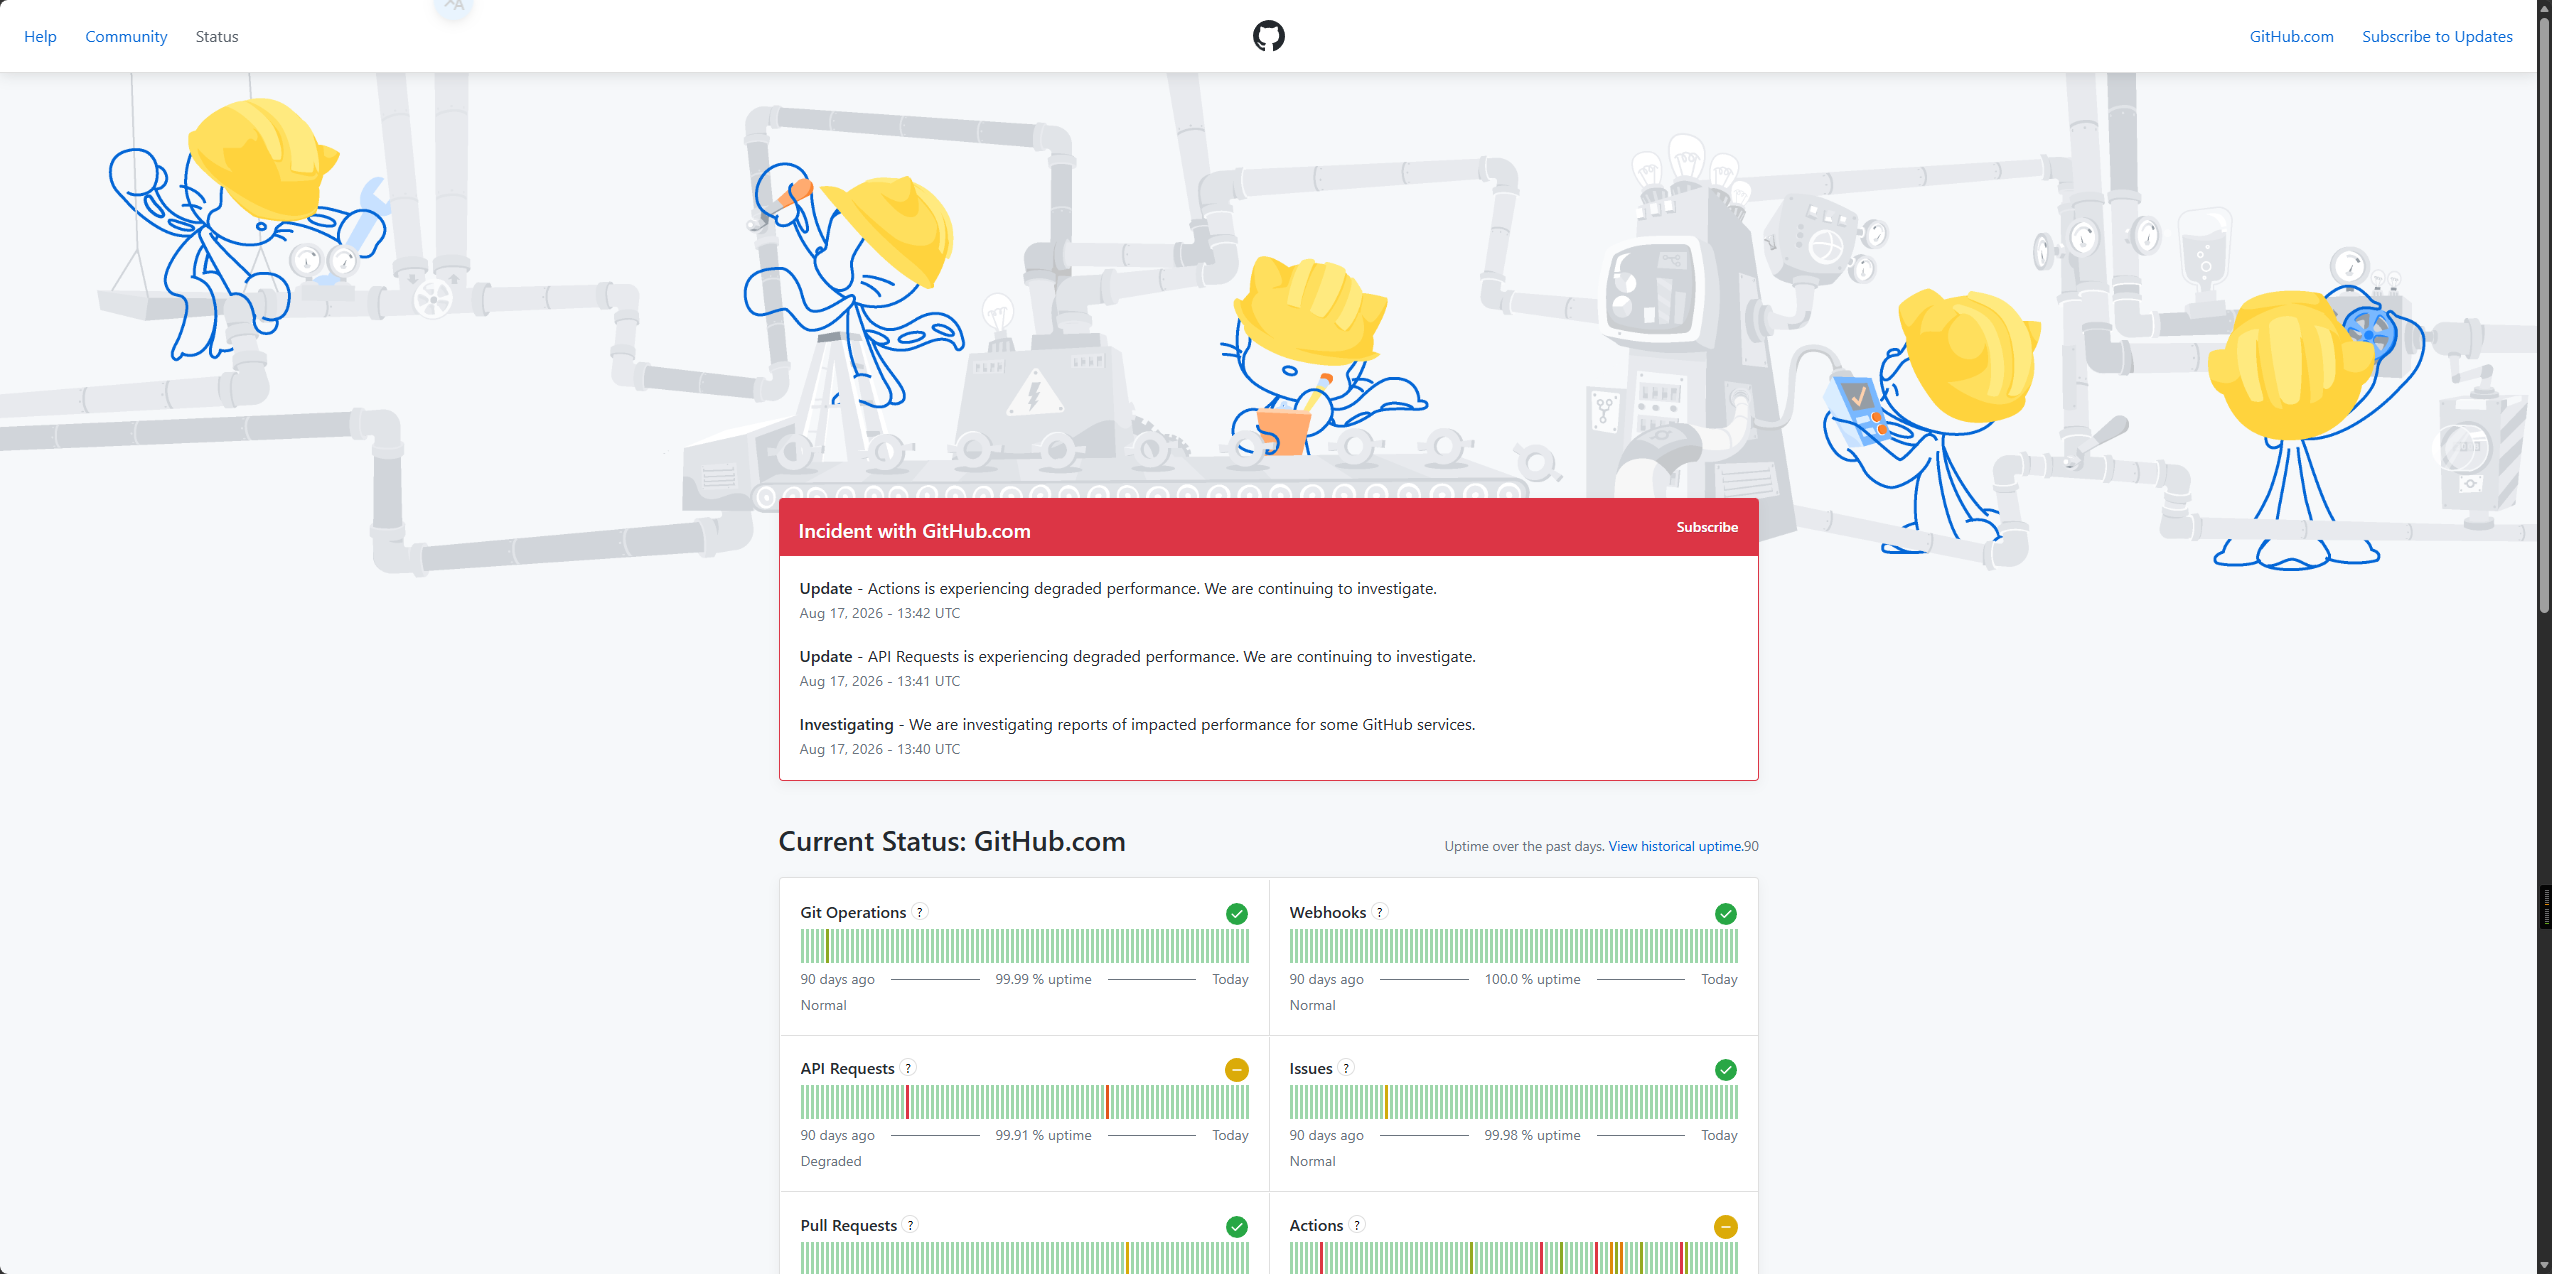Click 'Normal' status under Webhooks

[x=1312, y=1005]
